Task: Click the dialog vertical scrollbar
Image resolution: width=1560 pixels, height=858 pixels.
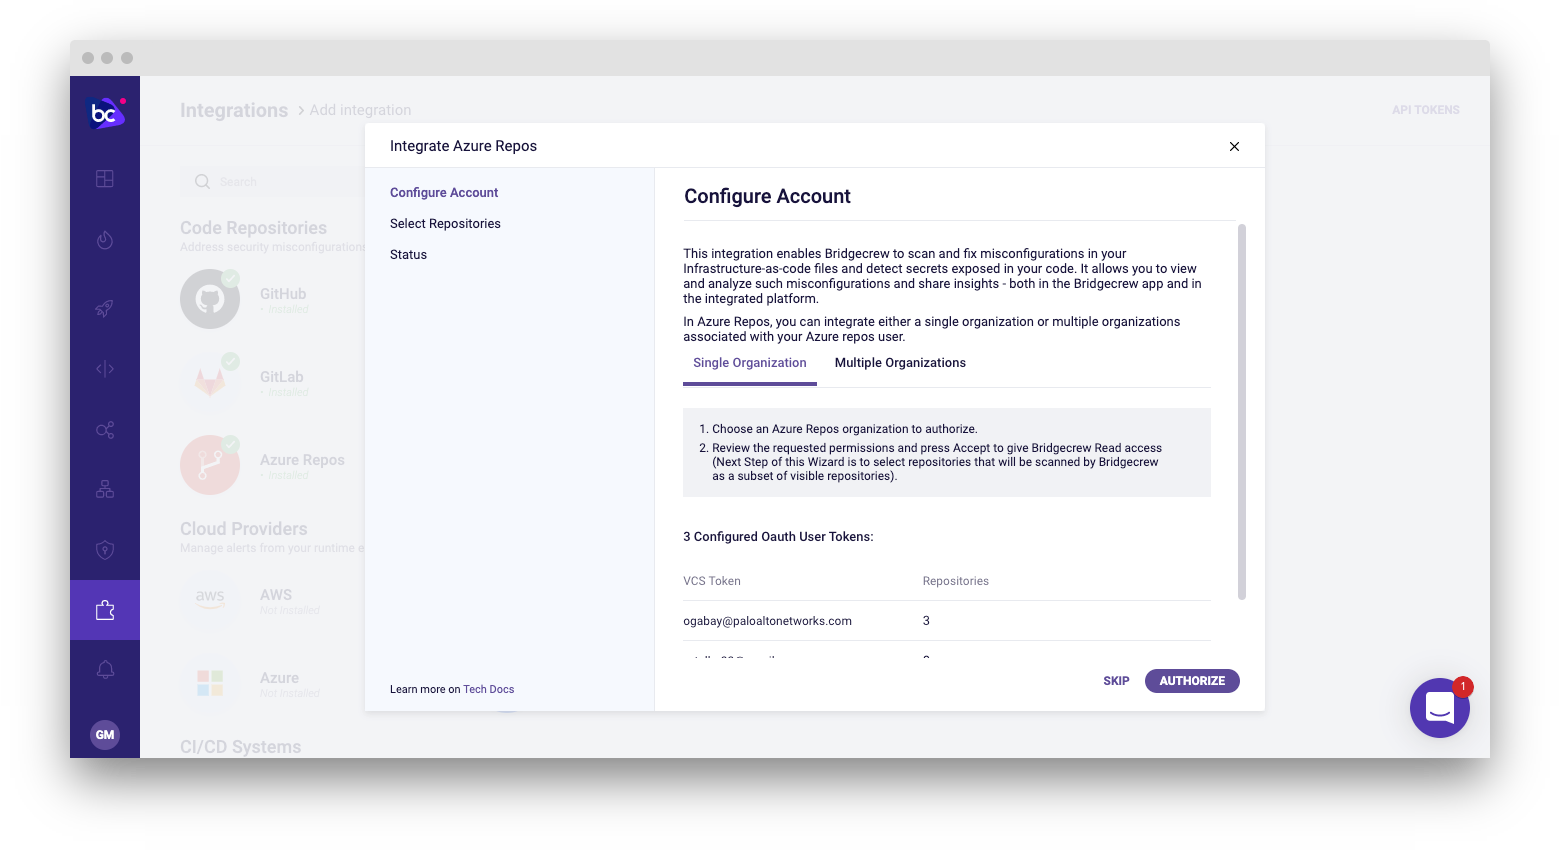Action: (1242, 412)
